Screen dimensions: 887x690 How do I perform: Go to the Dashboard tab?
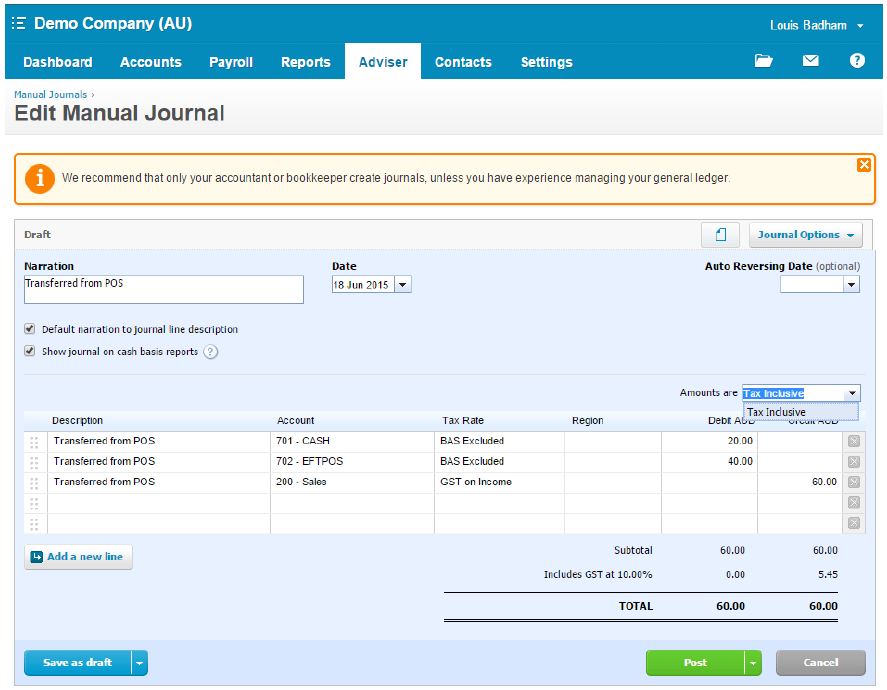(x=58, y=62)
